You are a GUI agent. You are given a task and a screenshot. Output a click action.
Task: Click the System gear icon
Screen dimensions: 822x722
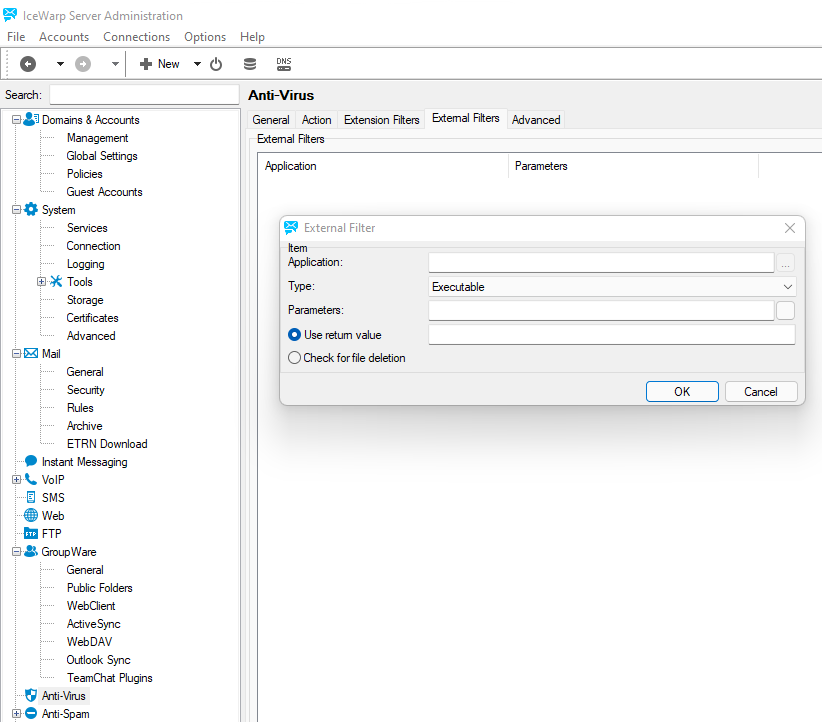31,209
